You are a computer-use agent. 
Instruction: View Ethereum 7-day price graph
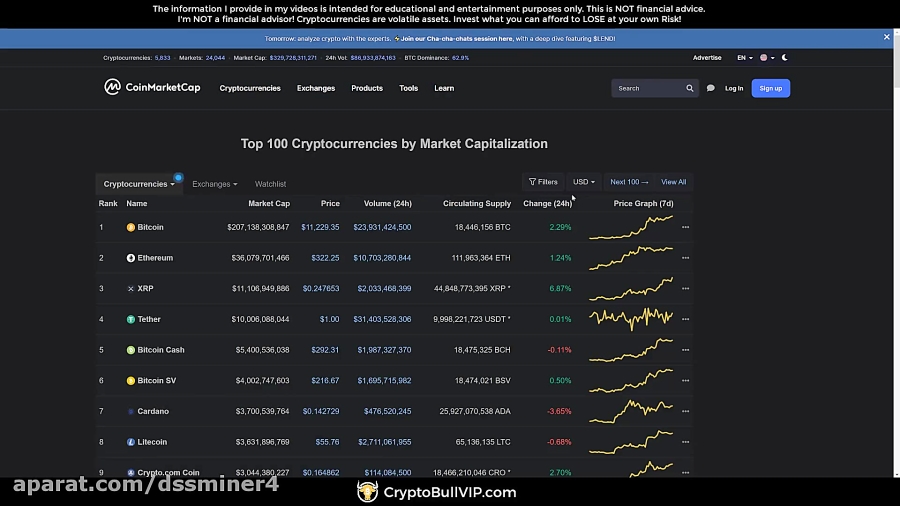(x=631, y=258)
